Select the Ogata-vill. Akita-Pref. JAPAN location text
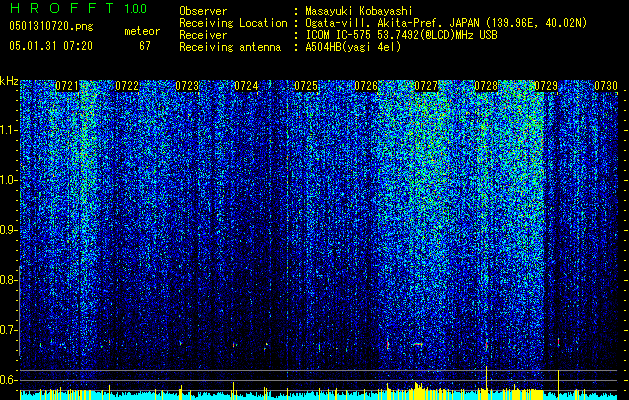 pyautogui.click(x=446, y=23)
